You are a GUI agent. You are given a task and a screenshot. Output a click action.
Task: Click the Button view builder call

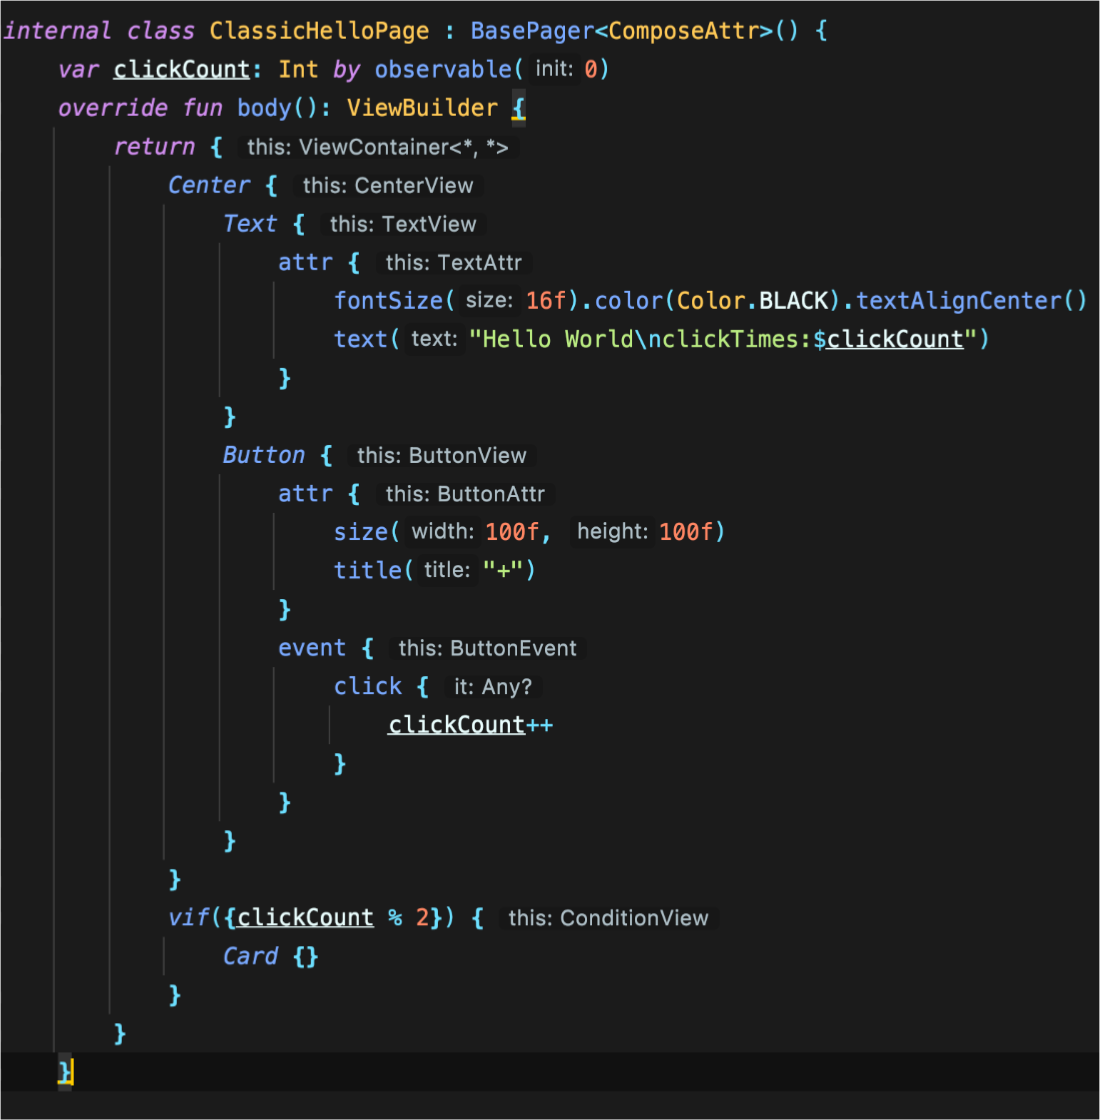click(263, 455)
